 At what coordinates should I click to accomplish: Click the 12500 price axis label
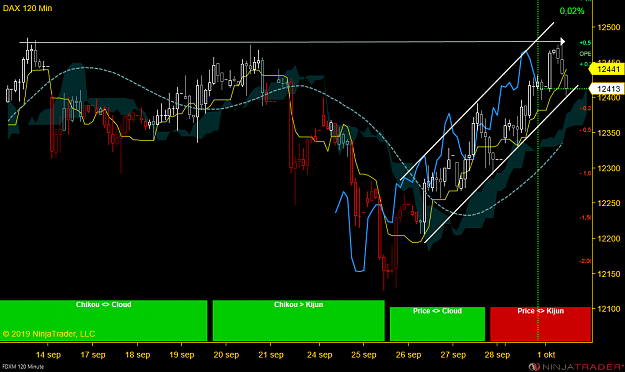609,27
